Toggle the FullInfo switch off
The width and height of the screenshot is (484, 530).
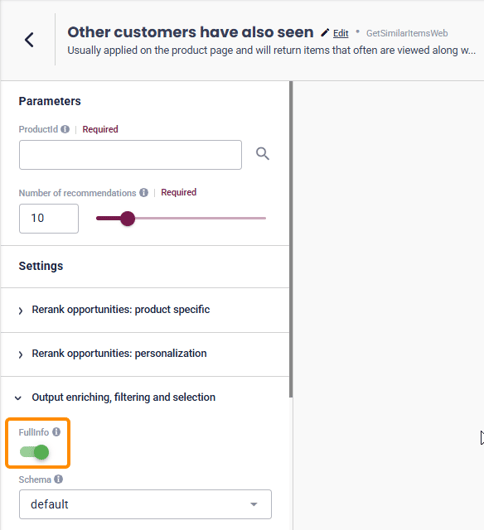tap(34, 452)
